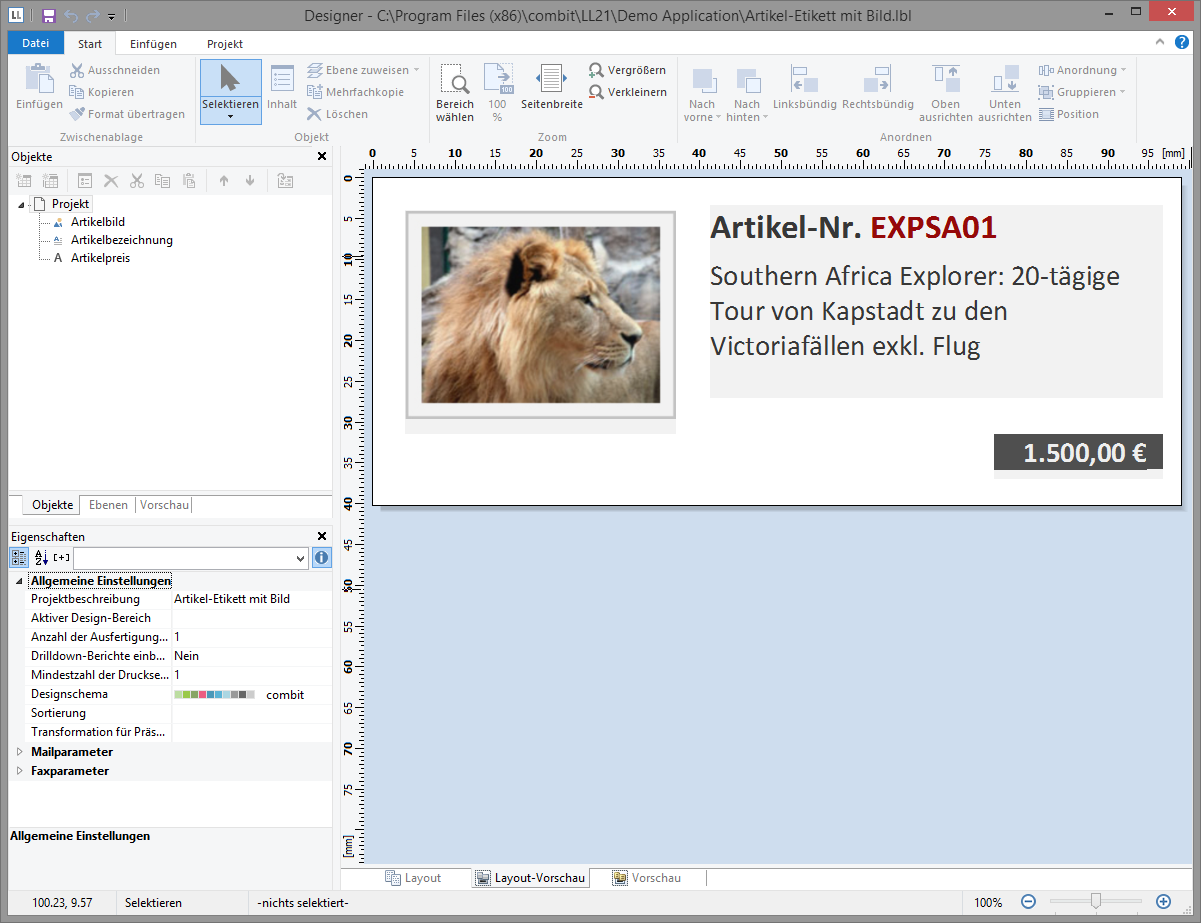Click the Verkleinern magnifier icon

(x=597, y=92)
